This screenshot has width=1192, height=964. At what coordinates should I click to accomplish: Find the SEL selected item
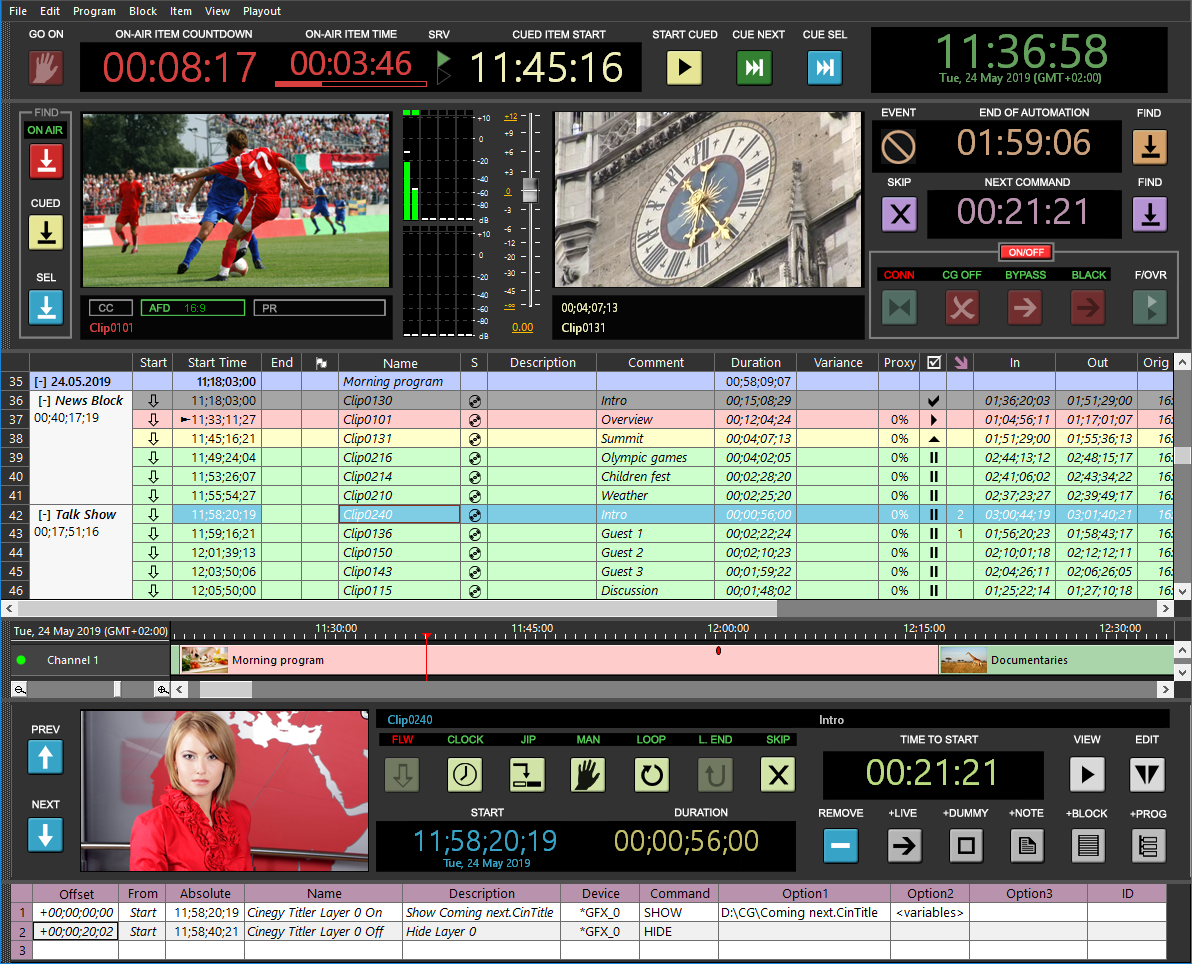46,307
